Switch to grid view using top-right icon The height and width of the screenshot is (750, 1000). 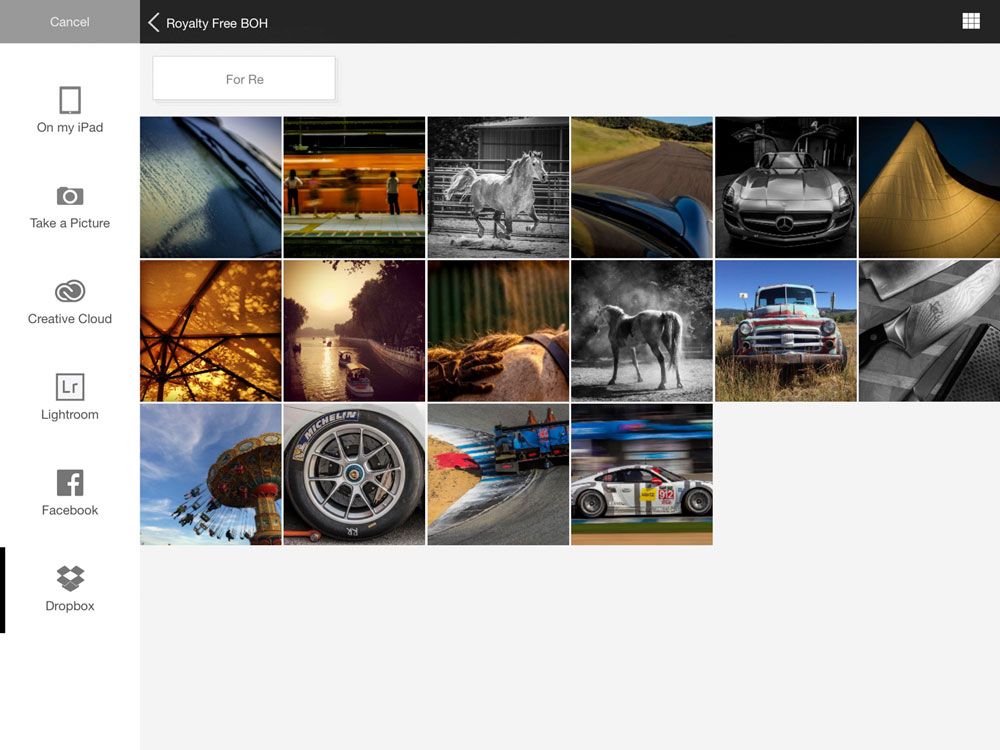(x=971, y=21)
